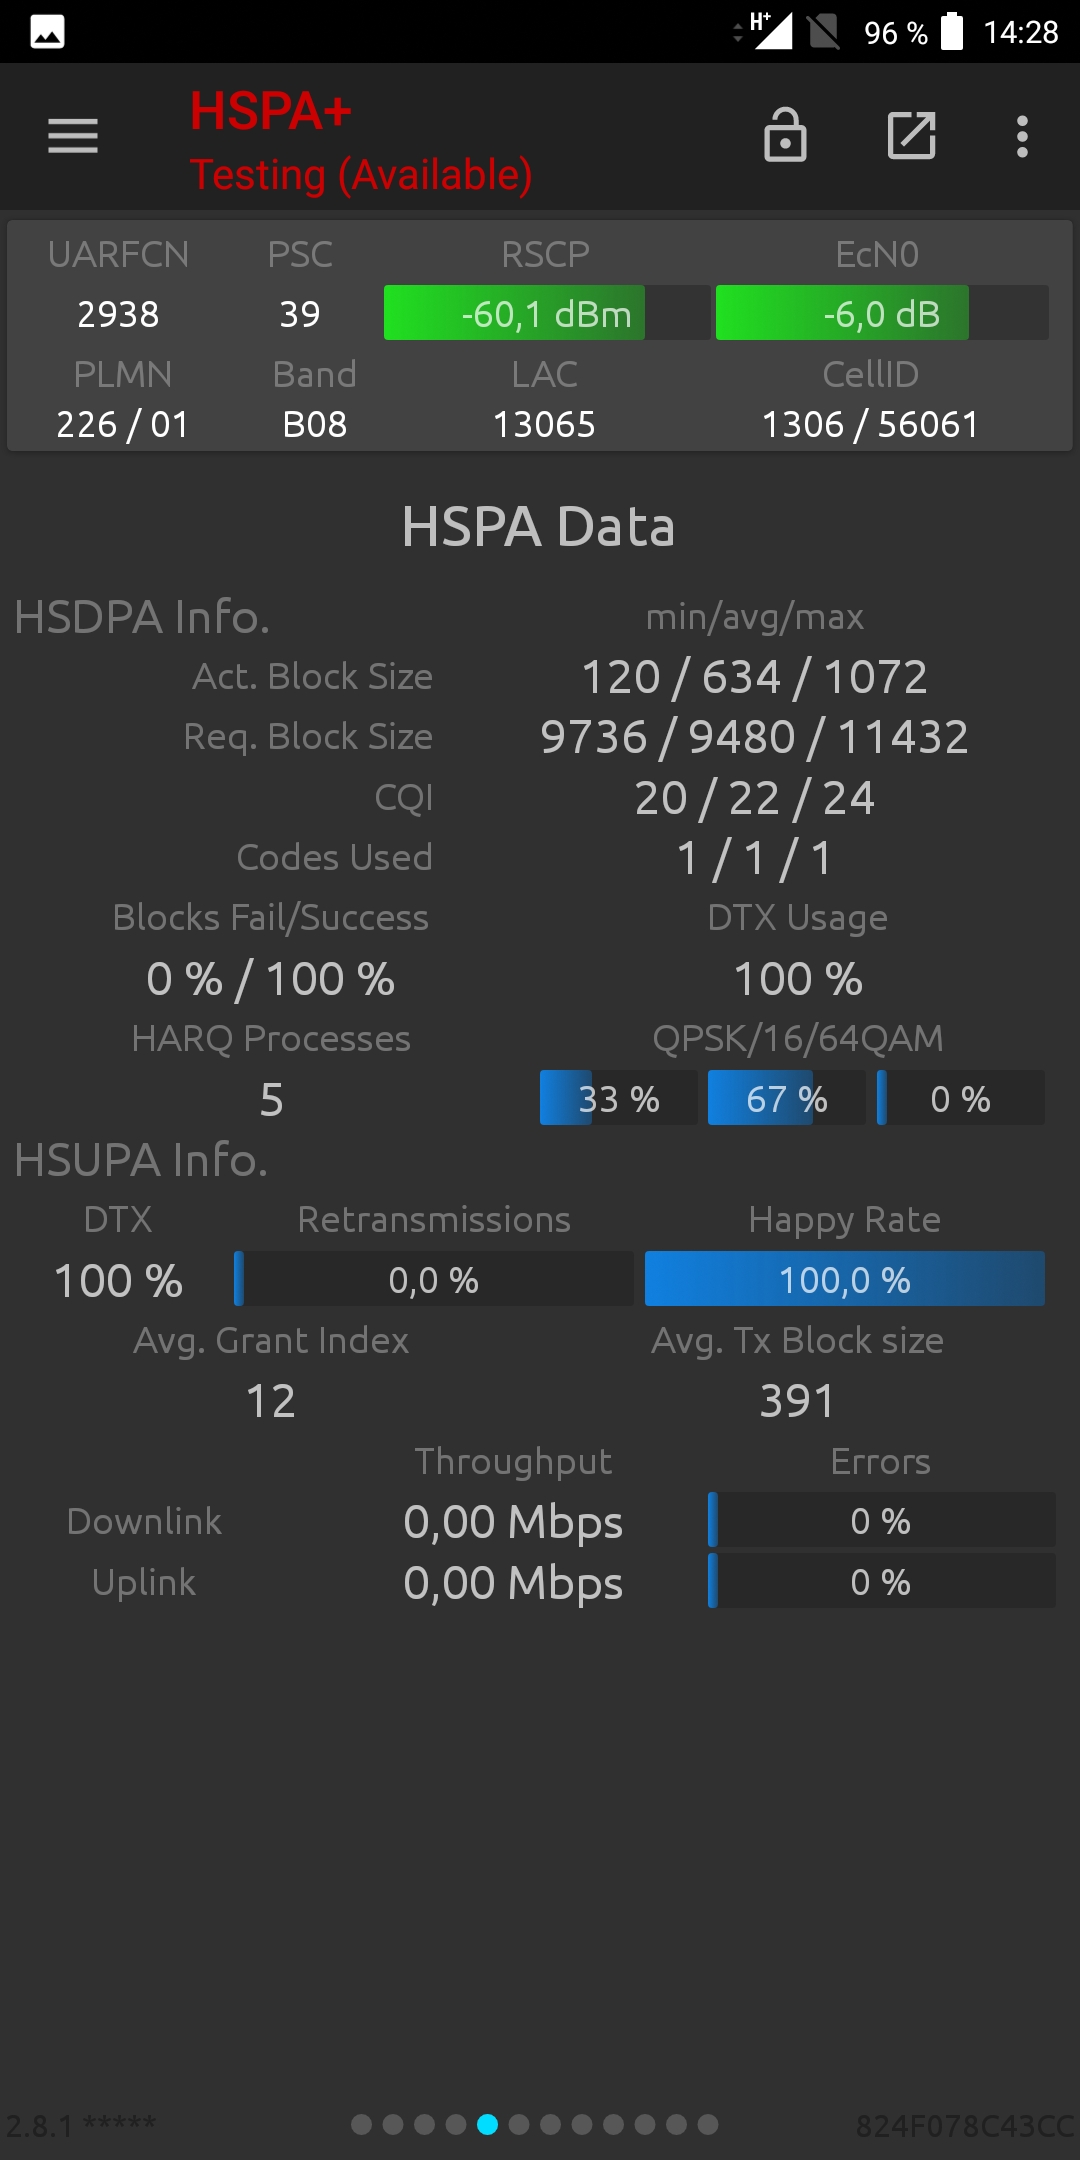Tap the Happy Rate 100,0 % bar
The image size is (1080, 2160).
tap(845, 1279)
